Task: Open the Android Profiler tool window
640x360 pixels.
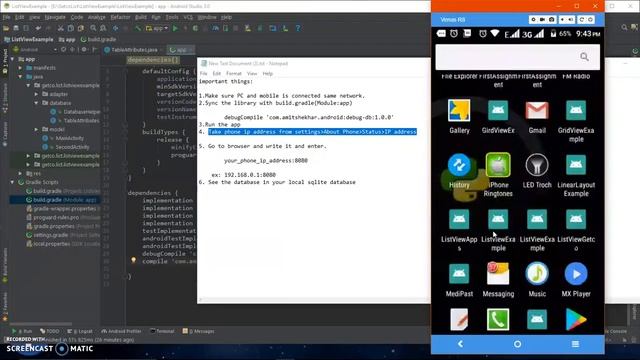Action: 121,331
